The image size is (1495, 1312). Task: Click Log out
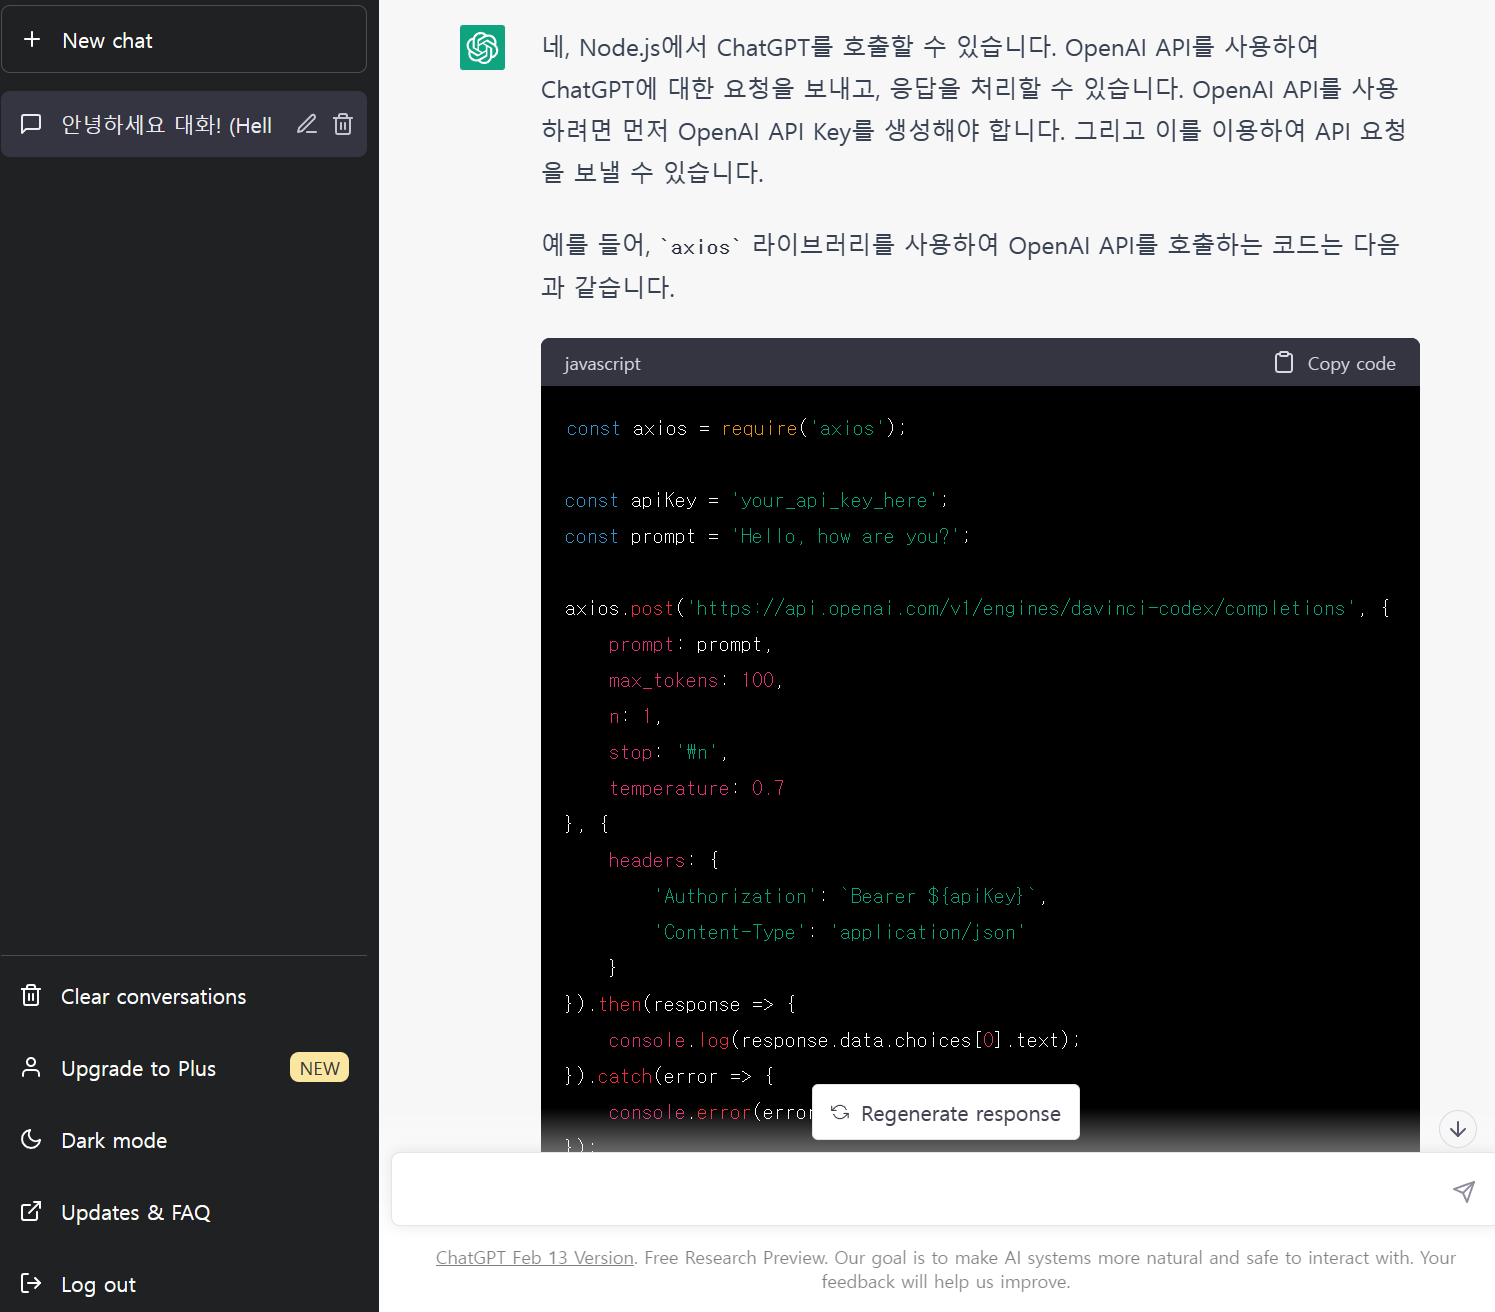pyautogui.click(x=184, y=1284)
